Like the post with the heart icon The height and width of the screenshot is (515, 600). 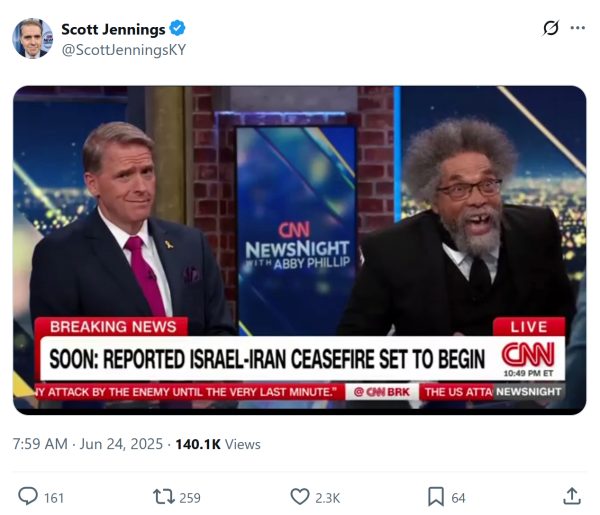pyautogui.click(x=299, y=496)
